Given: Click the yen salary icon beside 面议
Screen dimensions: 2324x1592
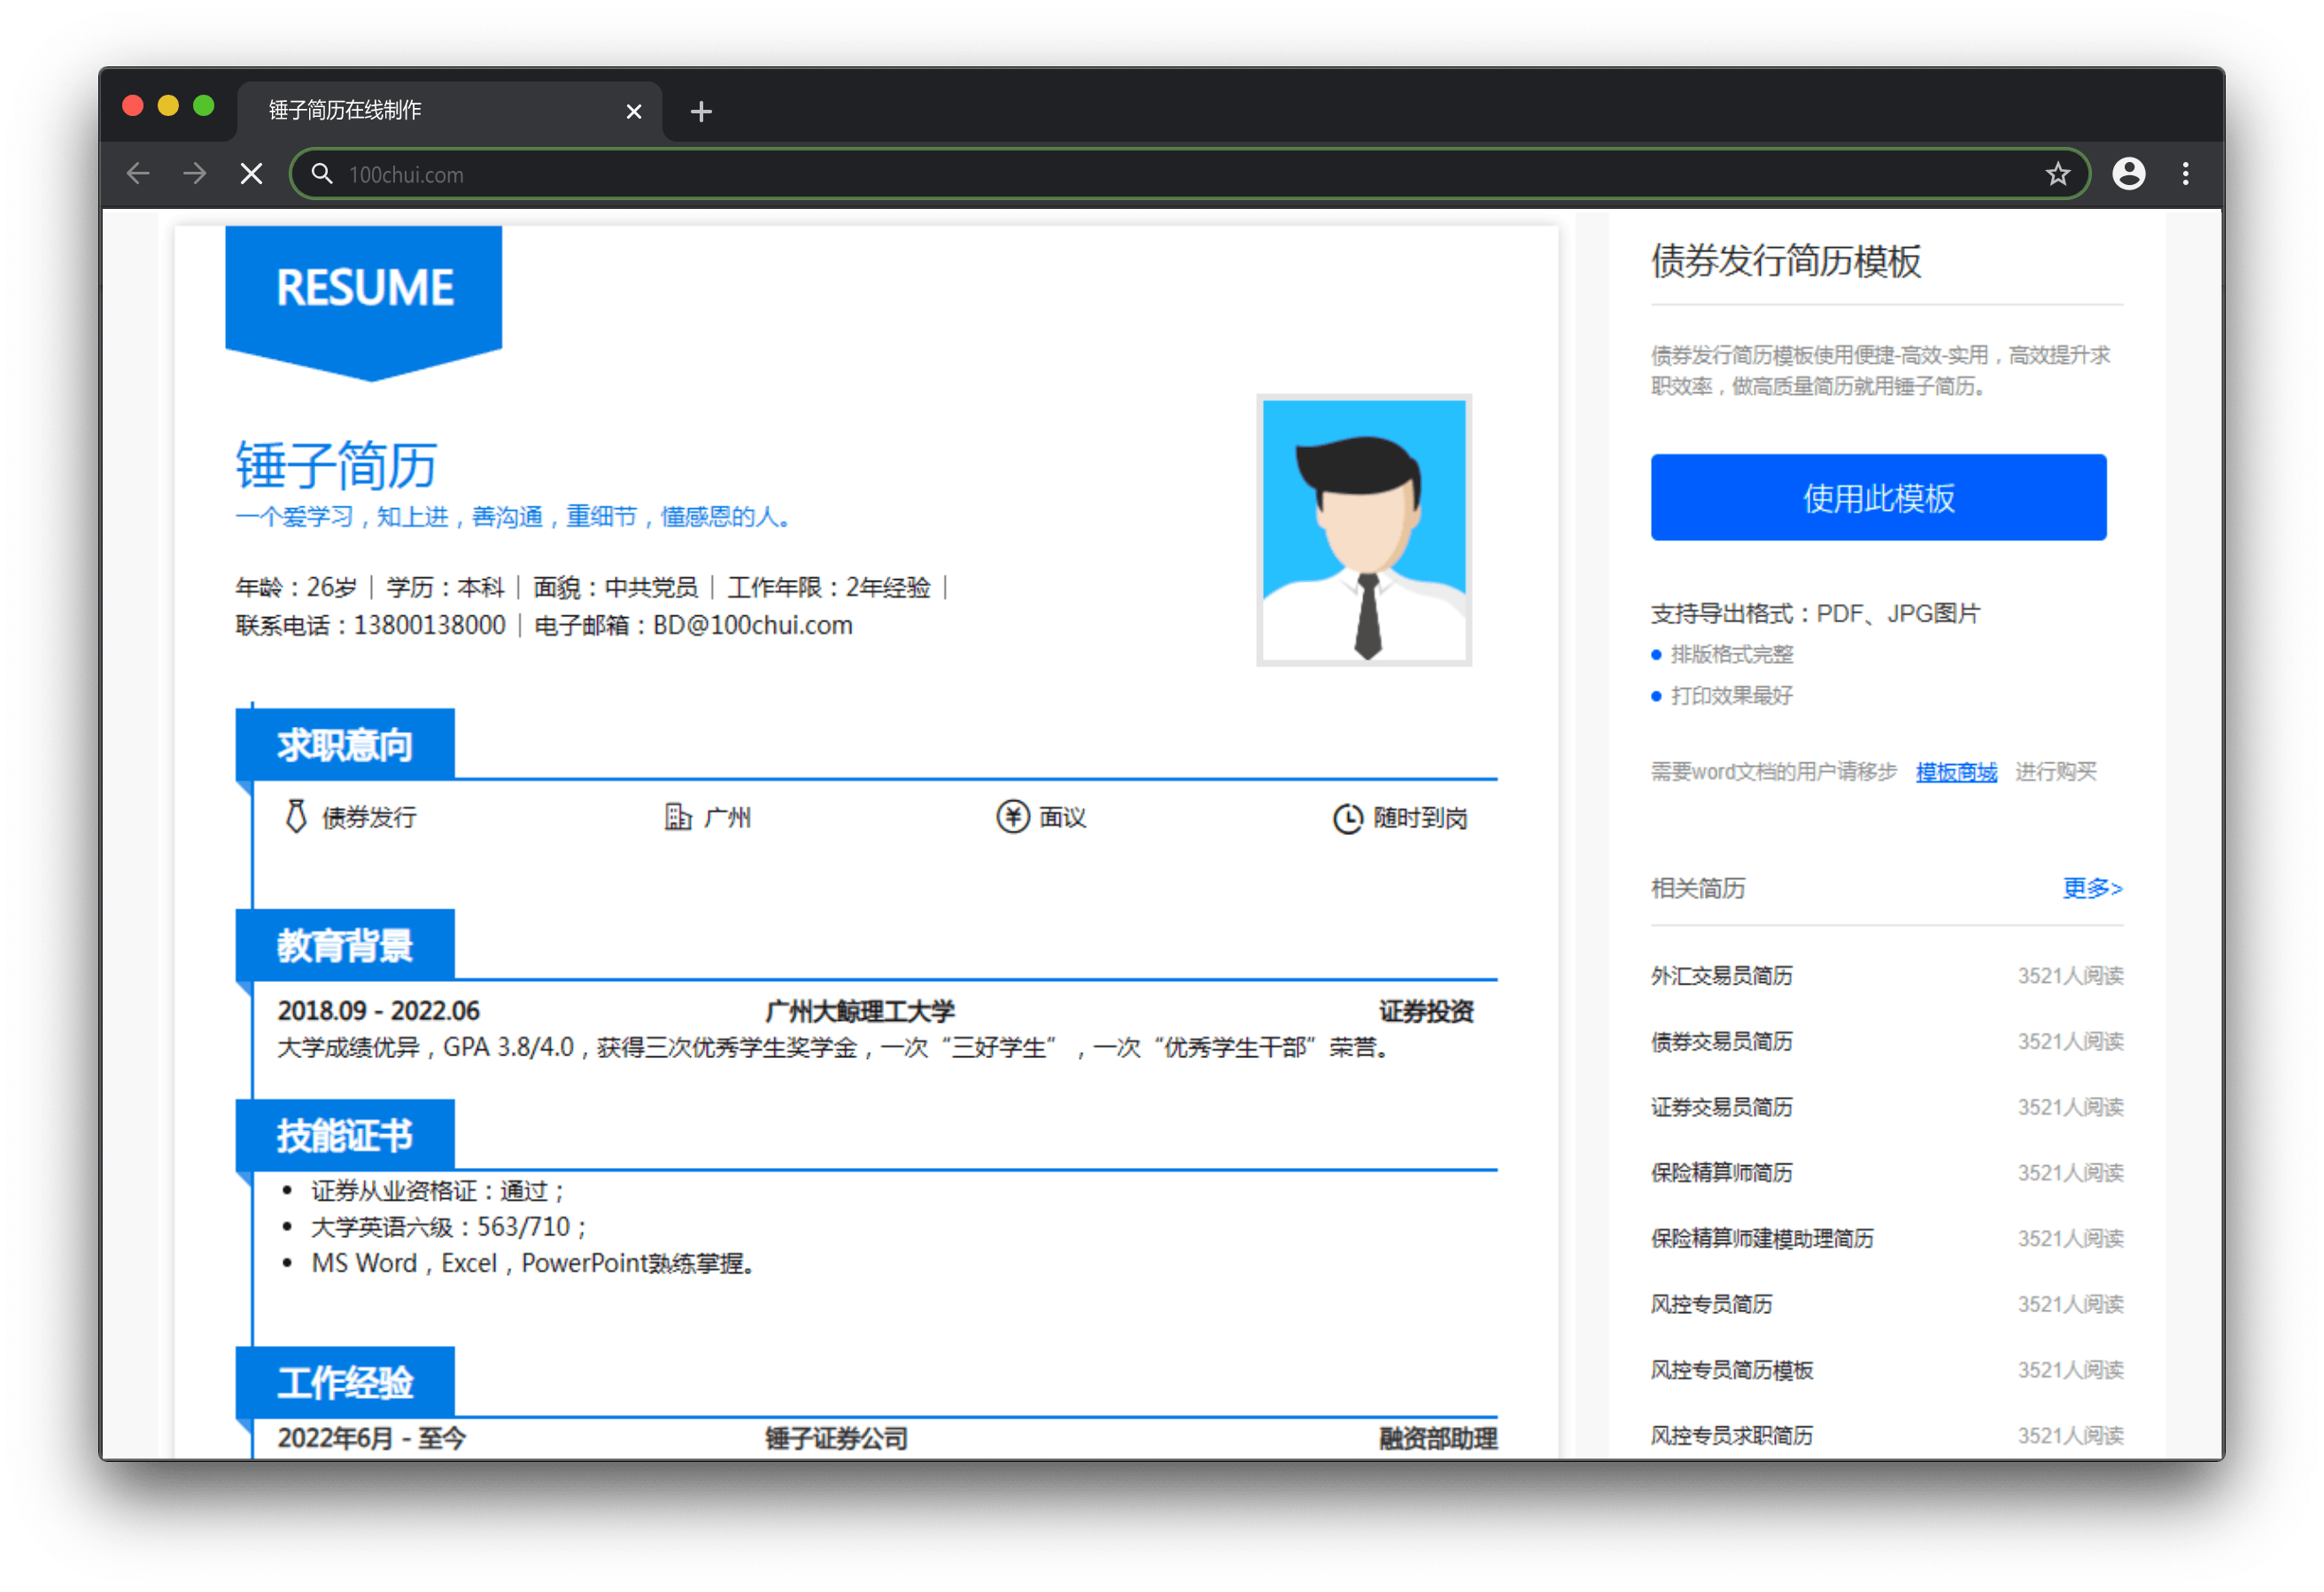Looking at the screenshot, I should 1012,816.
